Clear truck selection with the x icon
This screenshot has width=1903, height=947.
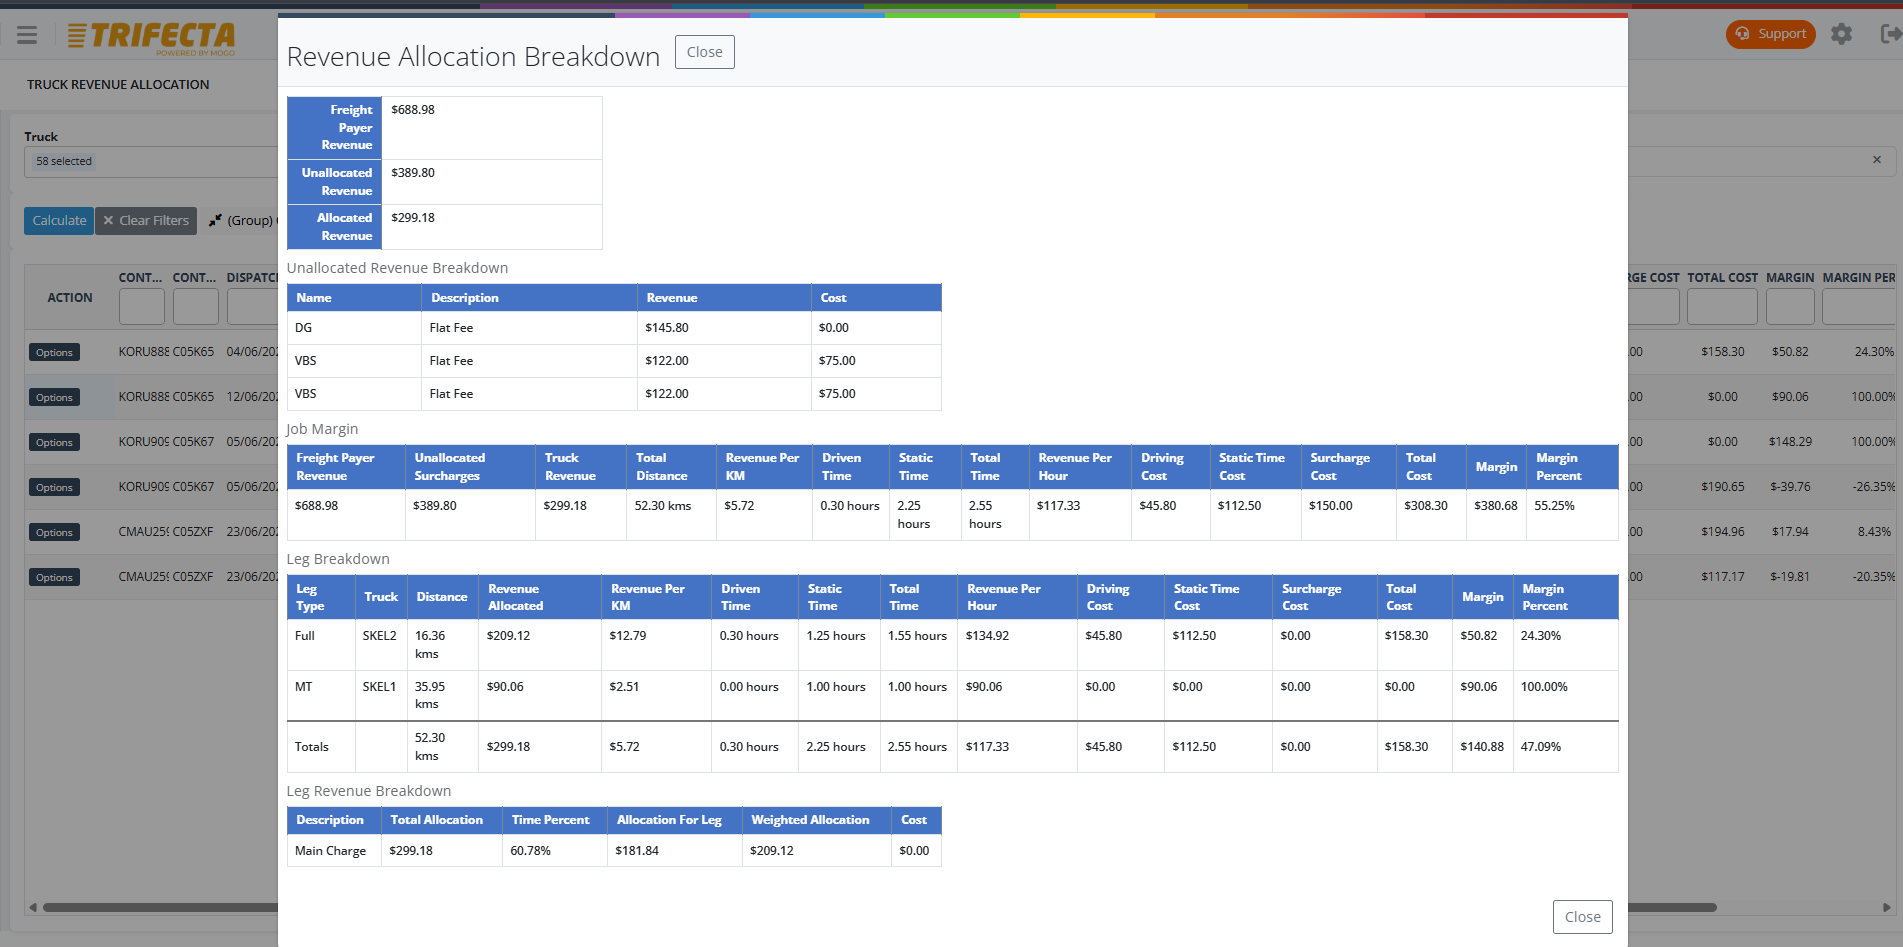coord(1877,160)
